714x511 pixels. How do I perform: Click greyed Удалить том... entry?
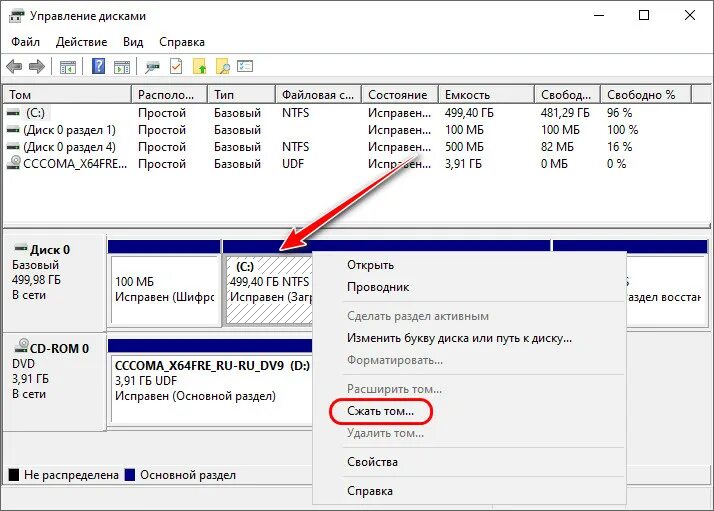(x=469, y=433)
